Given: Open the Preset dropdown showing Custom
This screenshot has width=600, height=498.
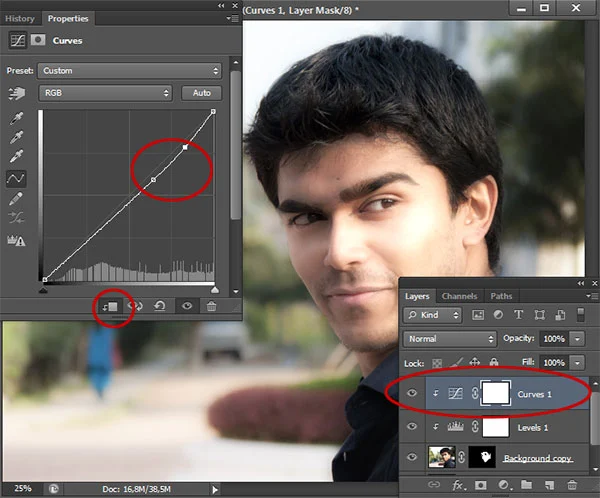Looking at the screenshot, I should click(x=130, y=71).
